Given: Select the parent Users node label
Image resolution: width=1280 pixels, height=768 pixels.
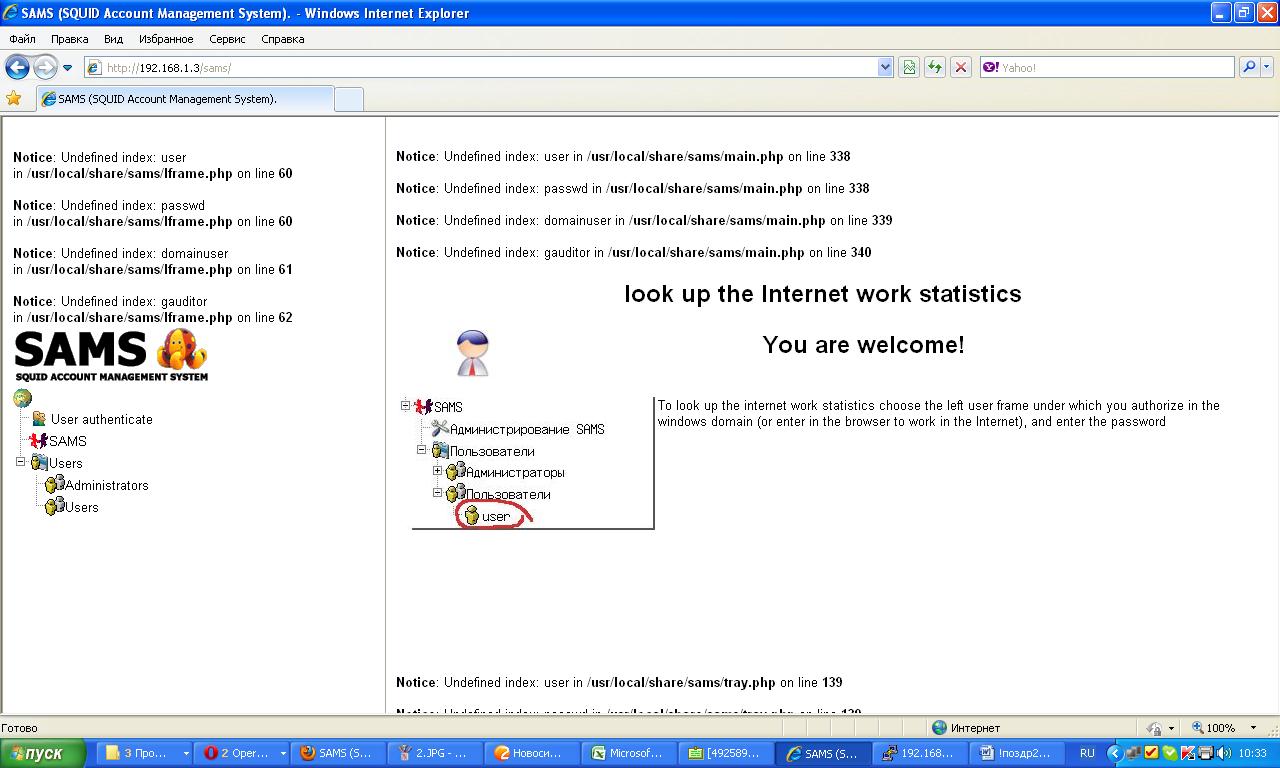Looking at the screenshot, I should point(66,463).
